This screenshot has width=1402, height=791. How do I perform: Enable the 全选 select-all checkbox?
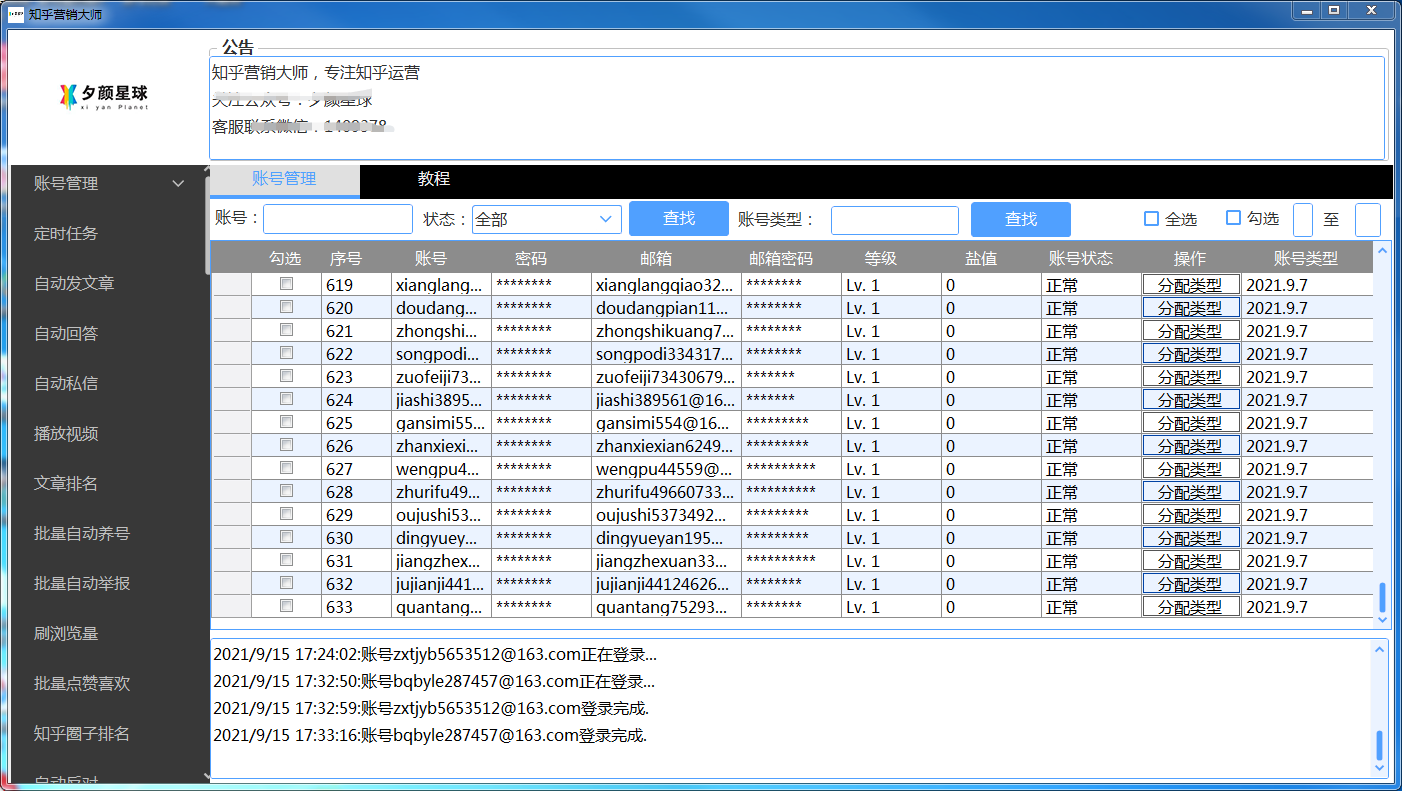click(1151, 219)
